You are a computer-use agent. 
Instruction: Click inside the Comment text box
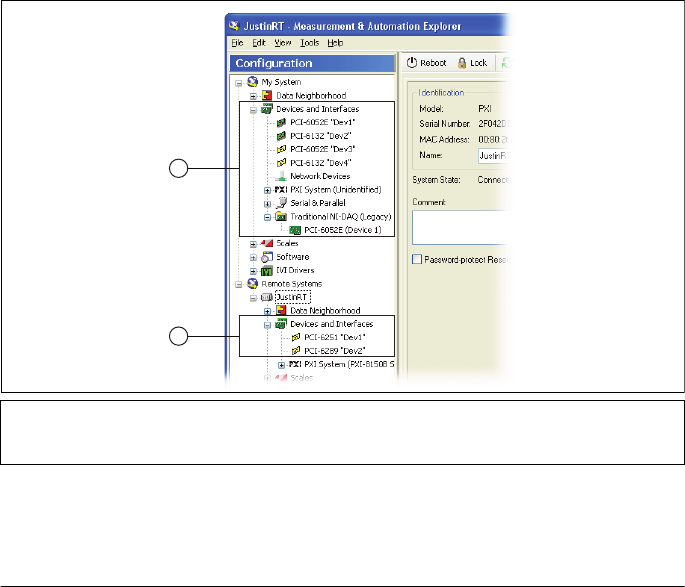461,228
